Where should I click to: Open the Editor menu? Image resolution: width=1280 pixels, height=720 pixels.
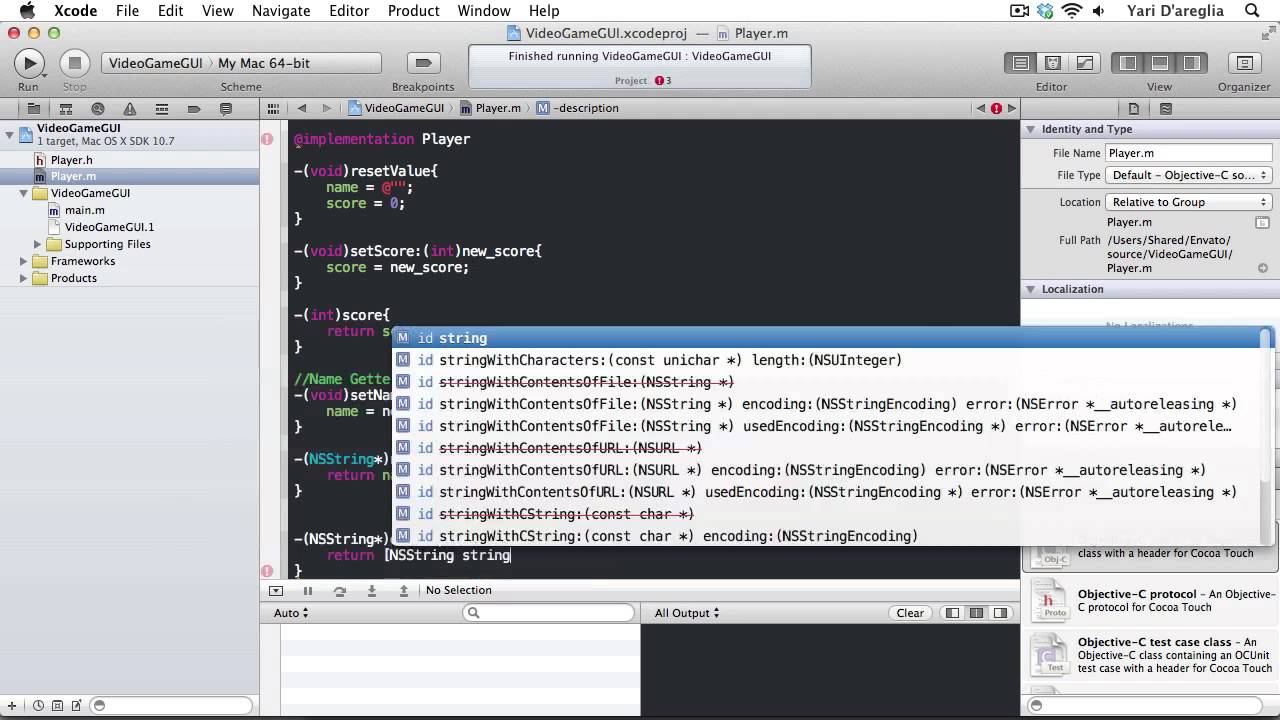[x=349, y=11]
